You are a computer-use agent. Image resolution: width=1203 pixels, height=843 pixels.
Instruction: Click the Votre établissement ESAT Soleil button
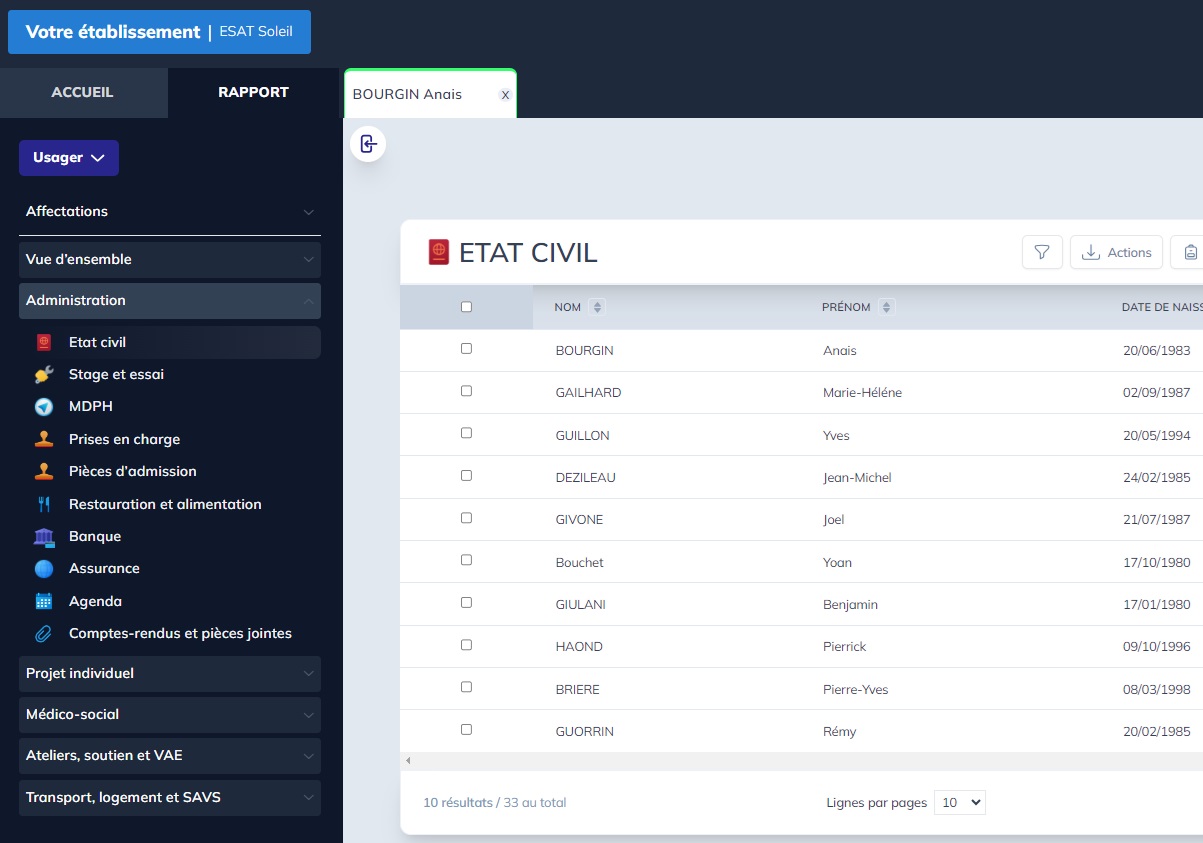click(159, 32)
